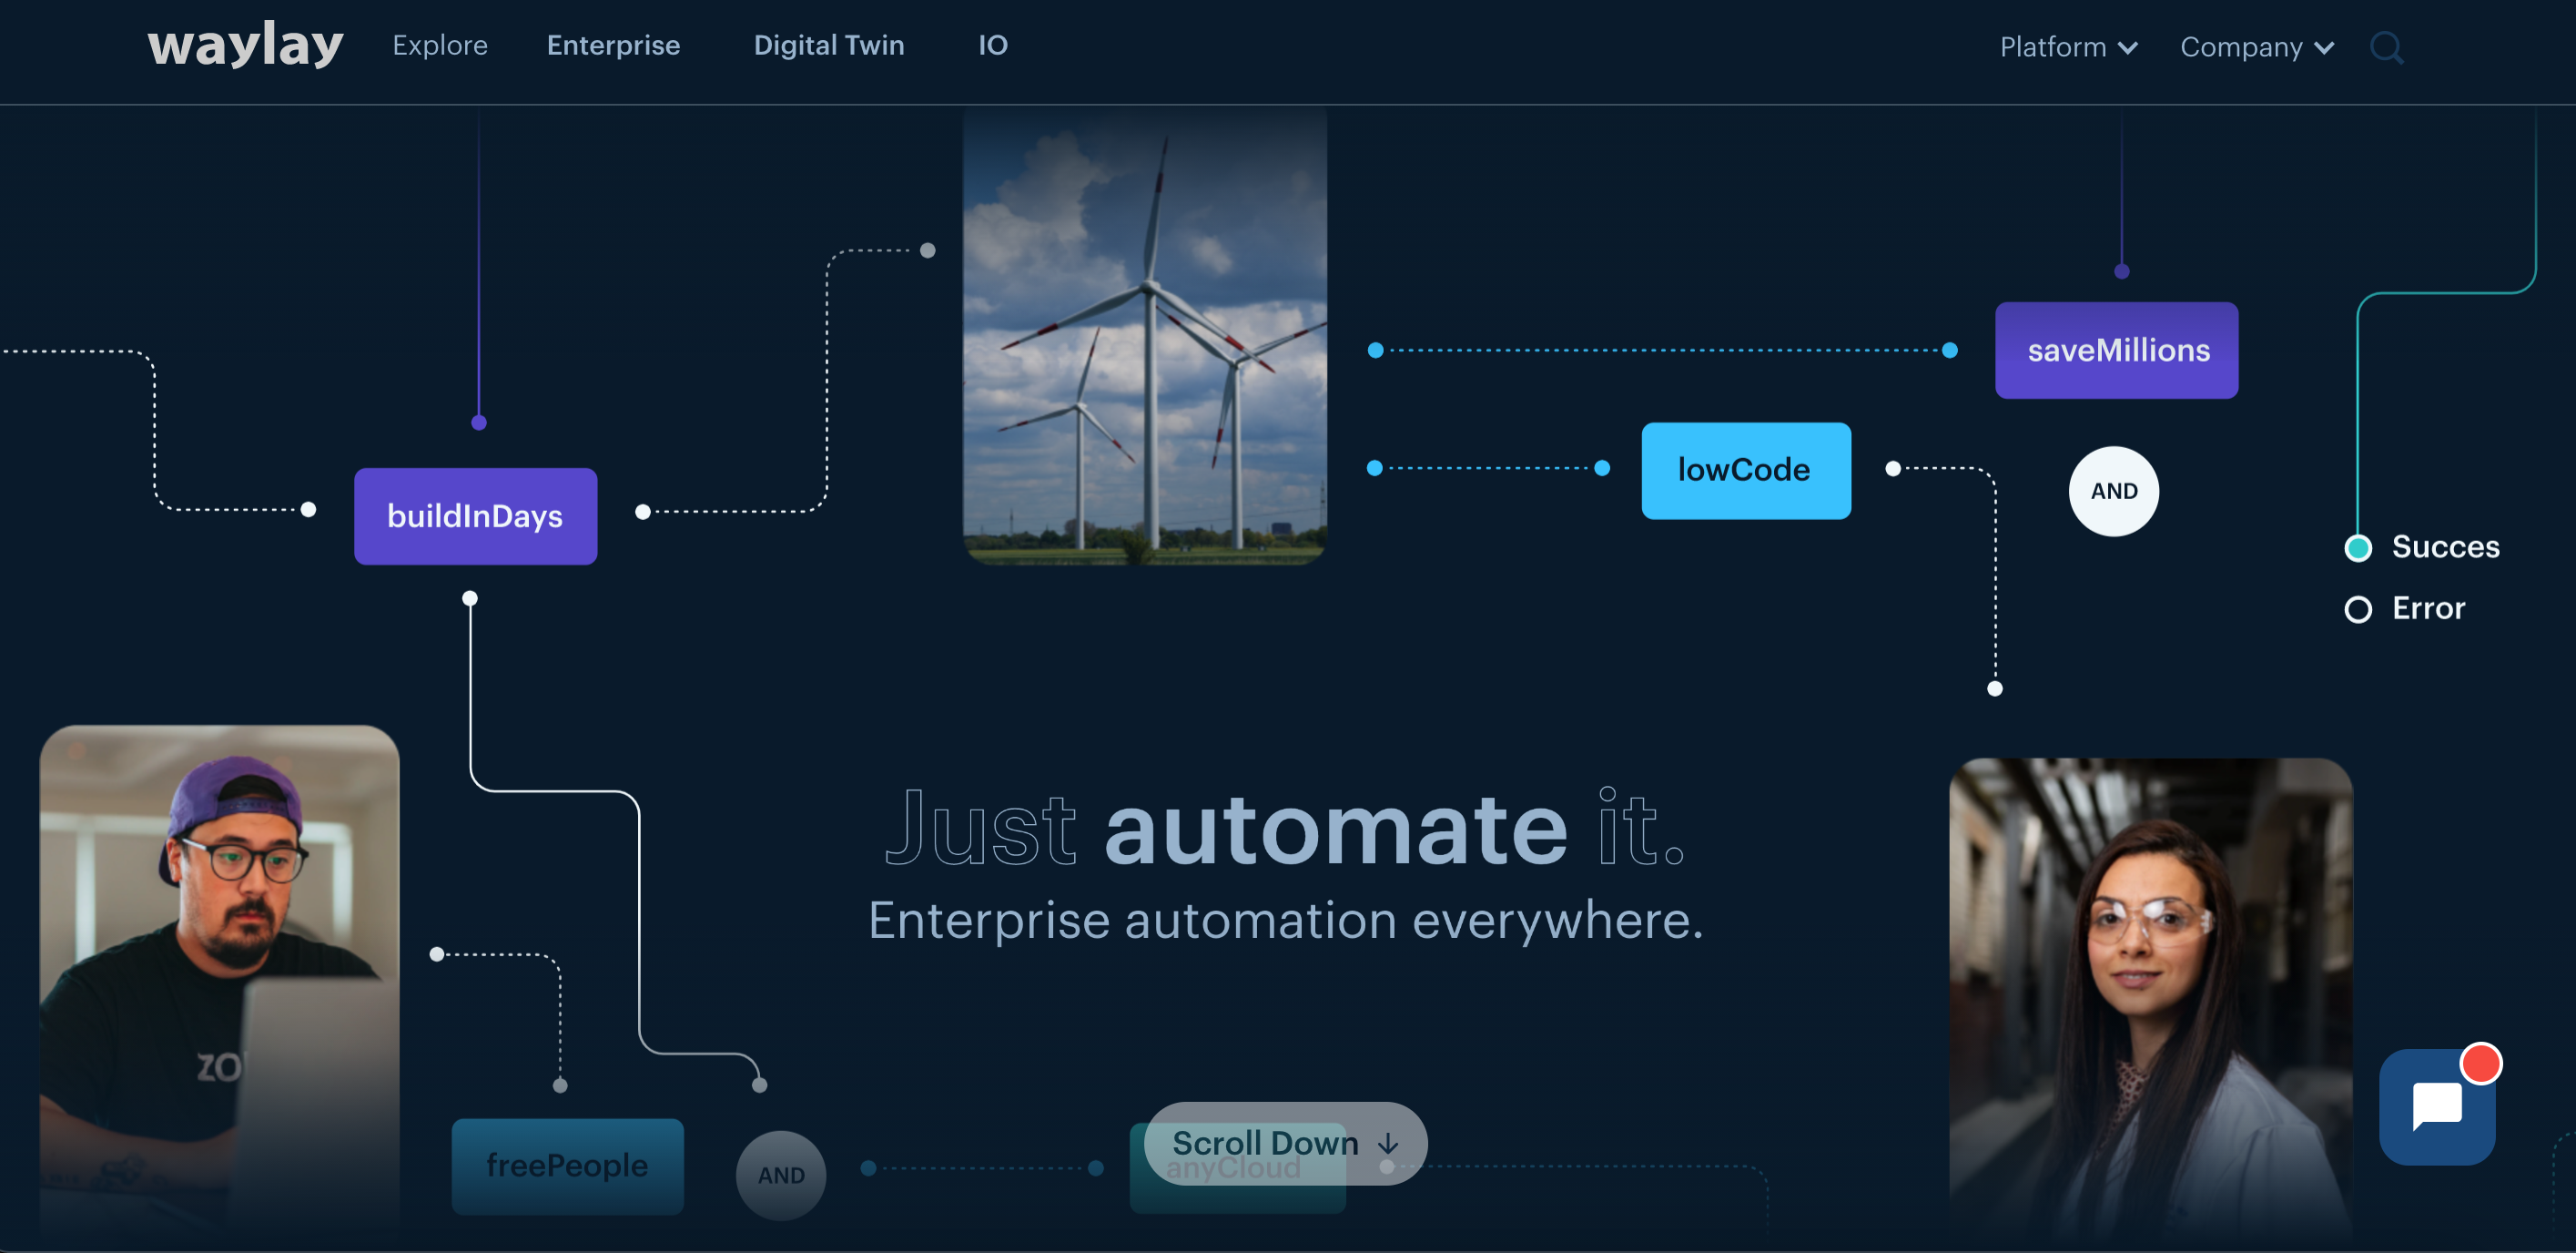The image size is (2576, 1253).
Task: Go to the Enterprise page
Action: tap(613, 45)
